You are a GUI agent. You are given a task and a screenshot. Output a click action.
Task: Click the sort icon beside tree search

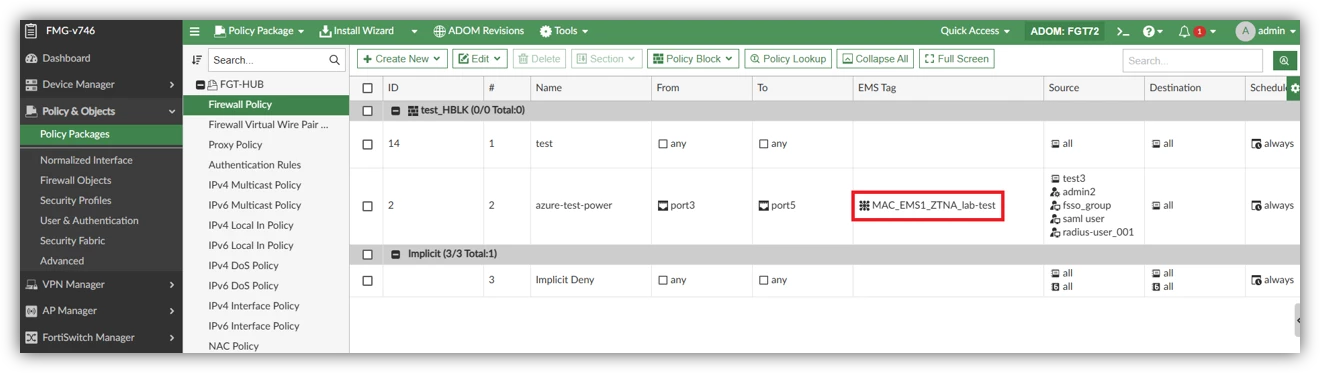pyautogui.click(x=196, y=60)
